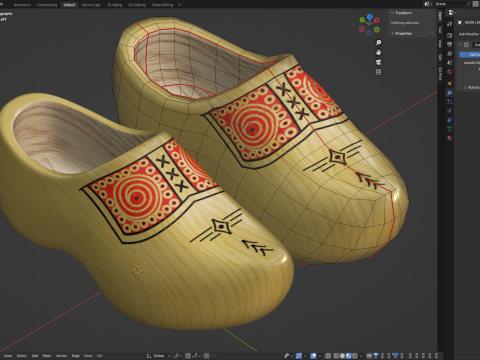Image resolution: width=480 pixels, height=360 pixels.
Task: Click the Z axis on navigation gizmo
Action: coord(369,16)
